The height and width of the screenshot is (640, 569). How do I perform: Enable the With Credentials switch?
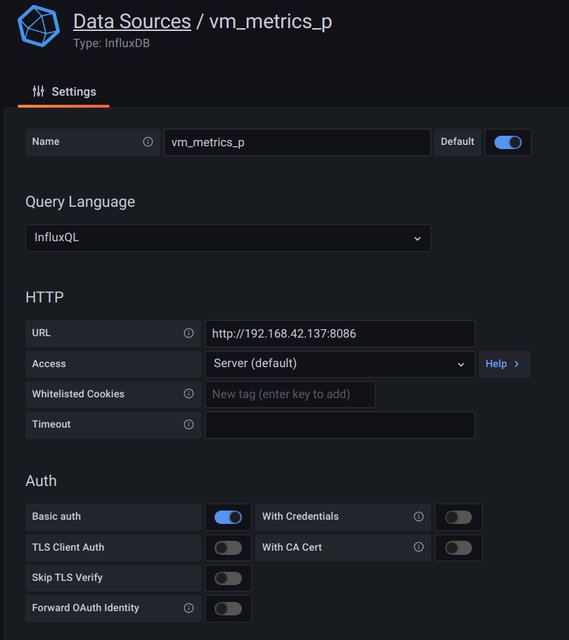coord(458,517)
